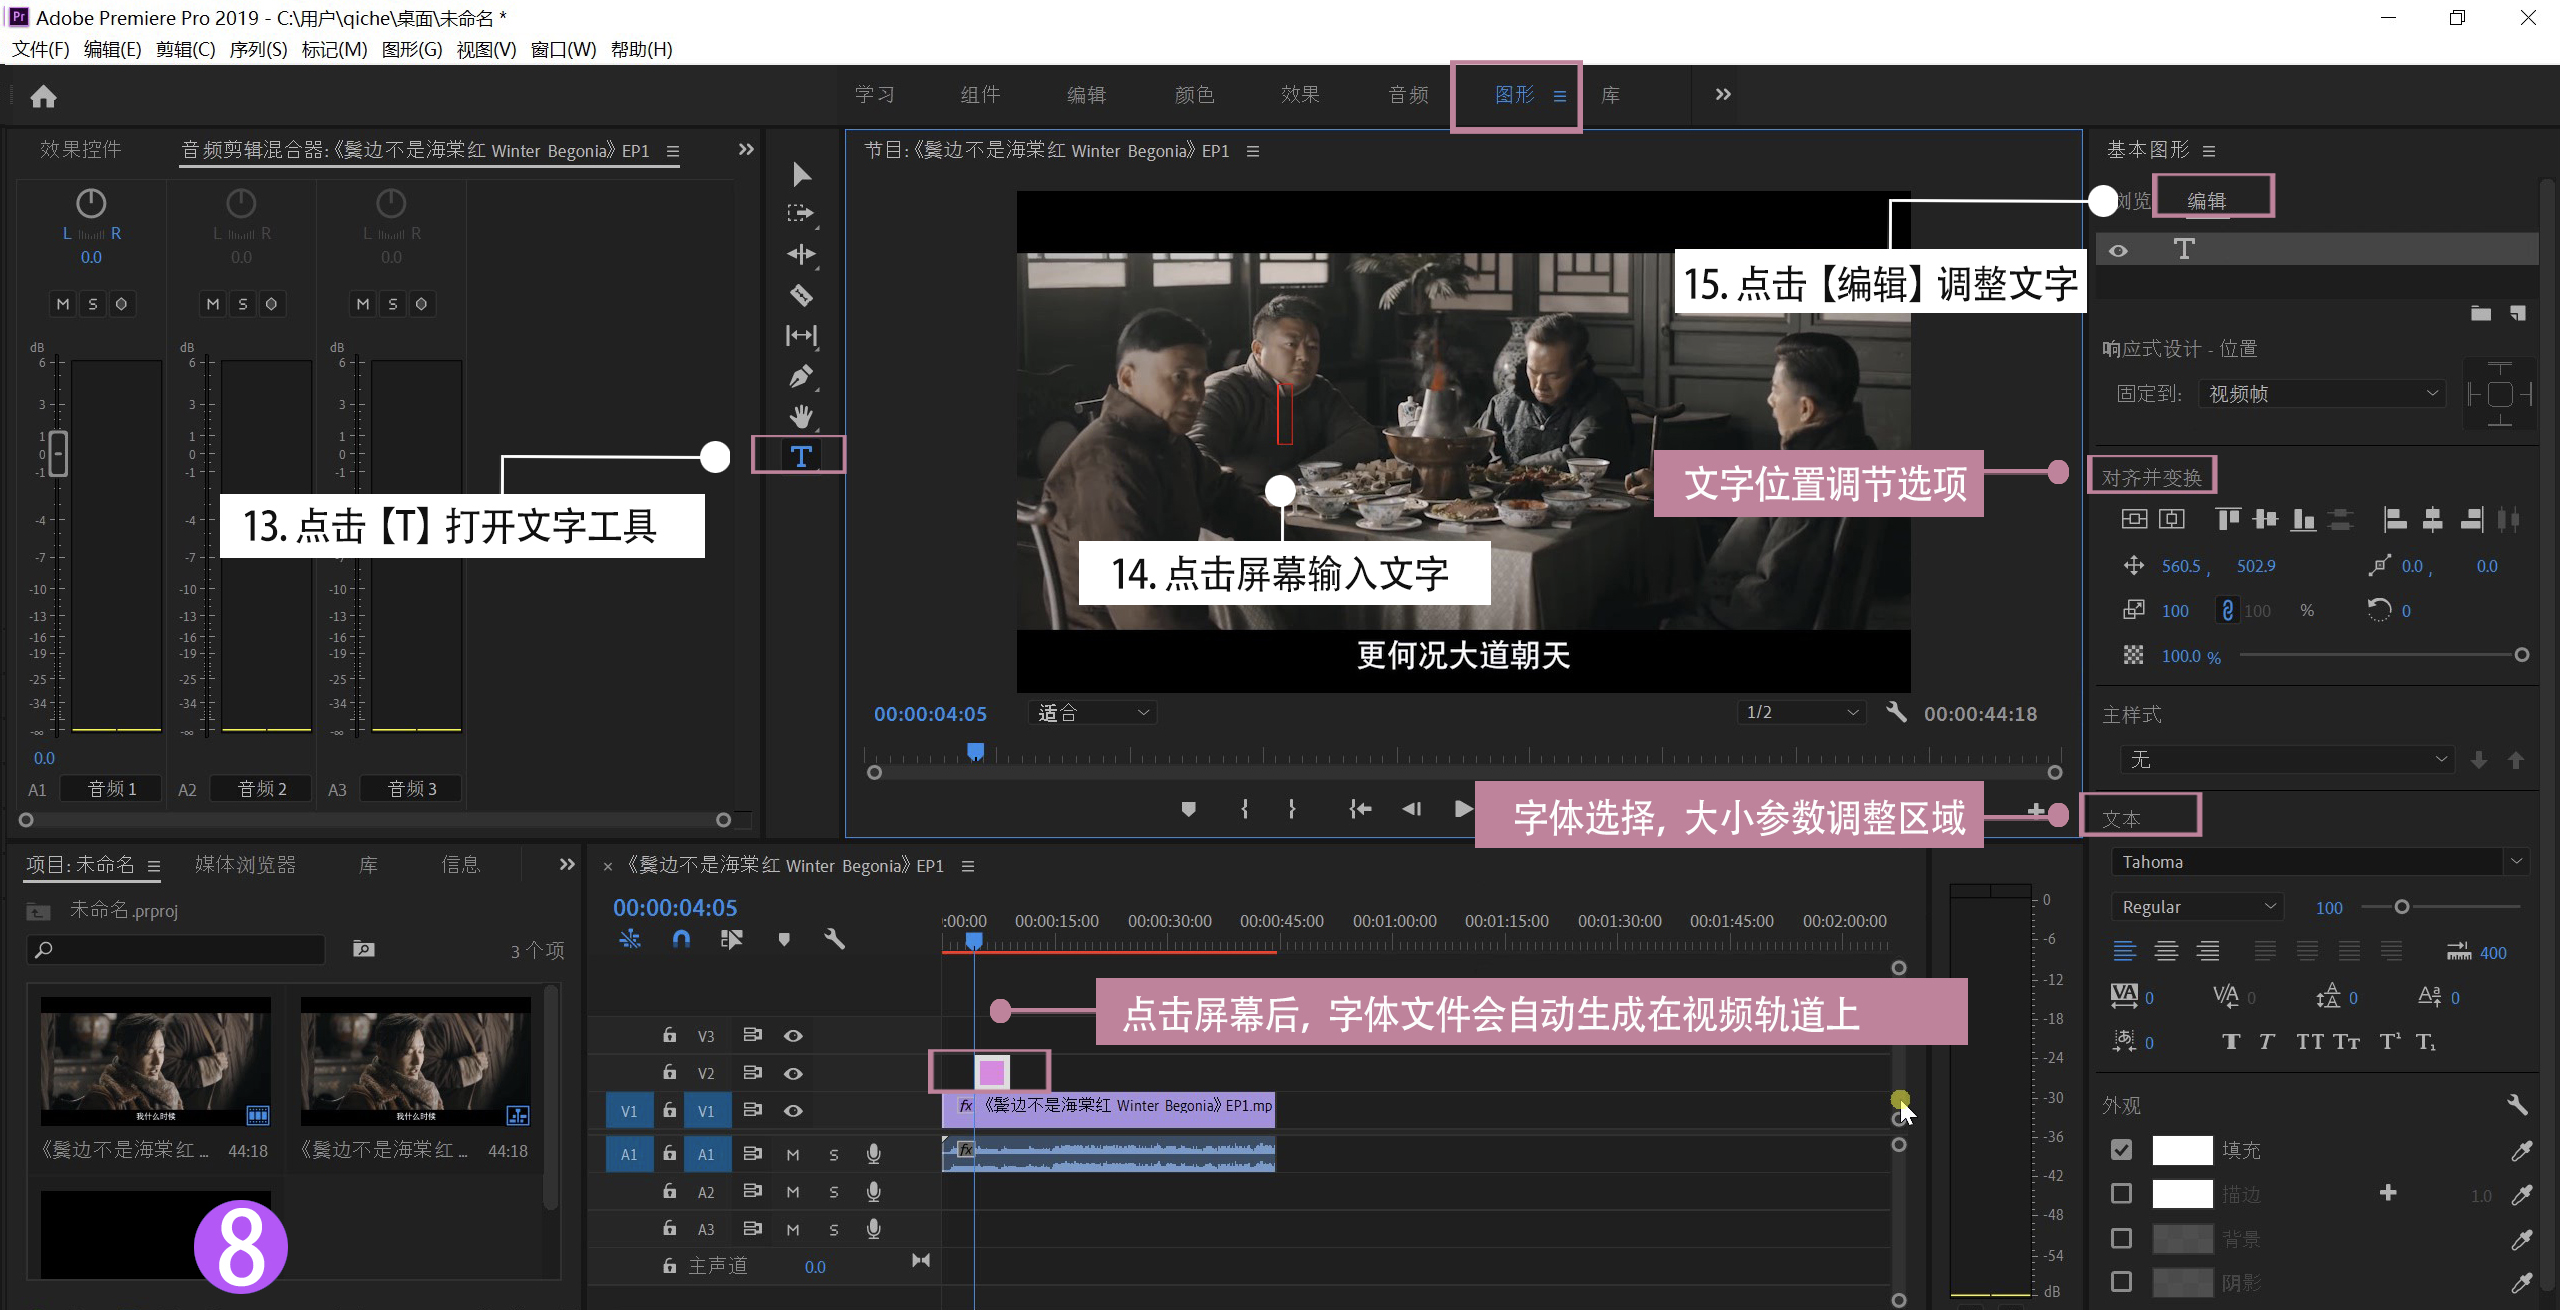Enable the Shadow checkbox
The image size is (2560, 1310).
pyautogui.click(x=2121, y=1281)
